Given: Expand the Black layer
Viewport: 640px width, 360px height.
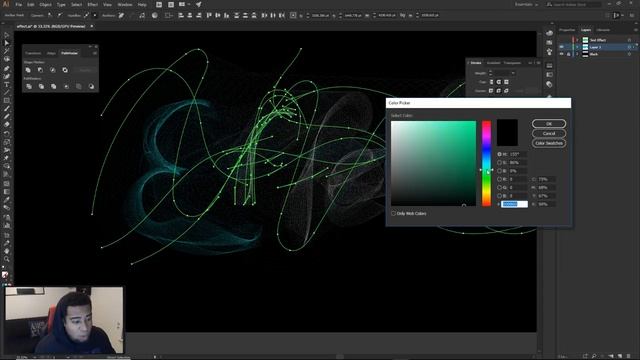Looking at the screenshot, I should coord(577,54).
